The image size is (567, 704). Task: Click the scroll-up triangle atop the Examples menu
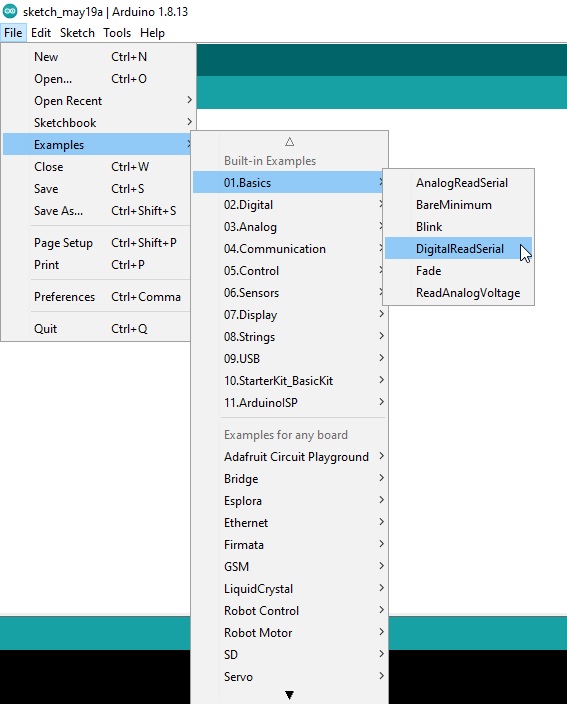pyautogui.click(x=290, y=142)
